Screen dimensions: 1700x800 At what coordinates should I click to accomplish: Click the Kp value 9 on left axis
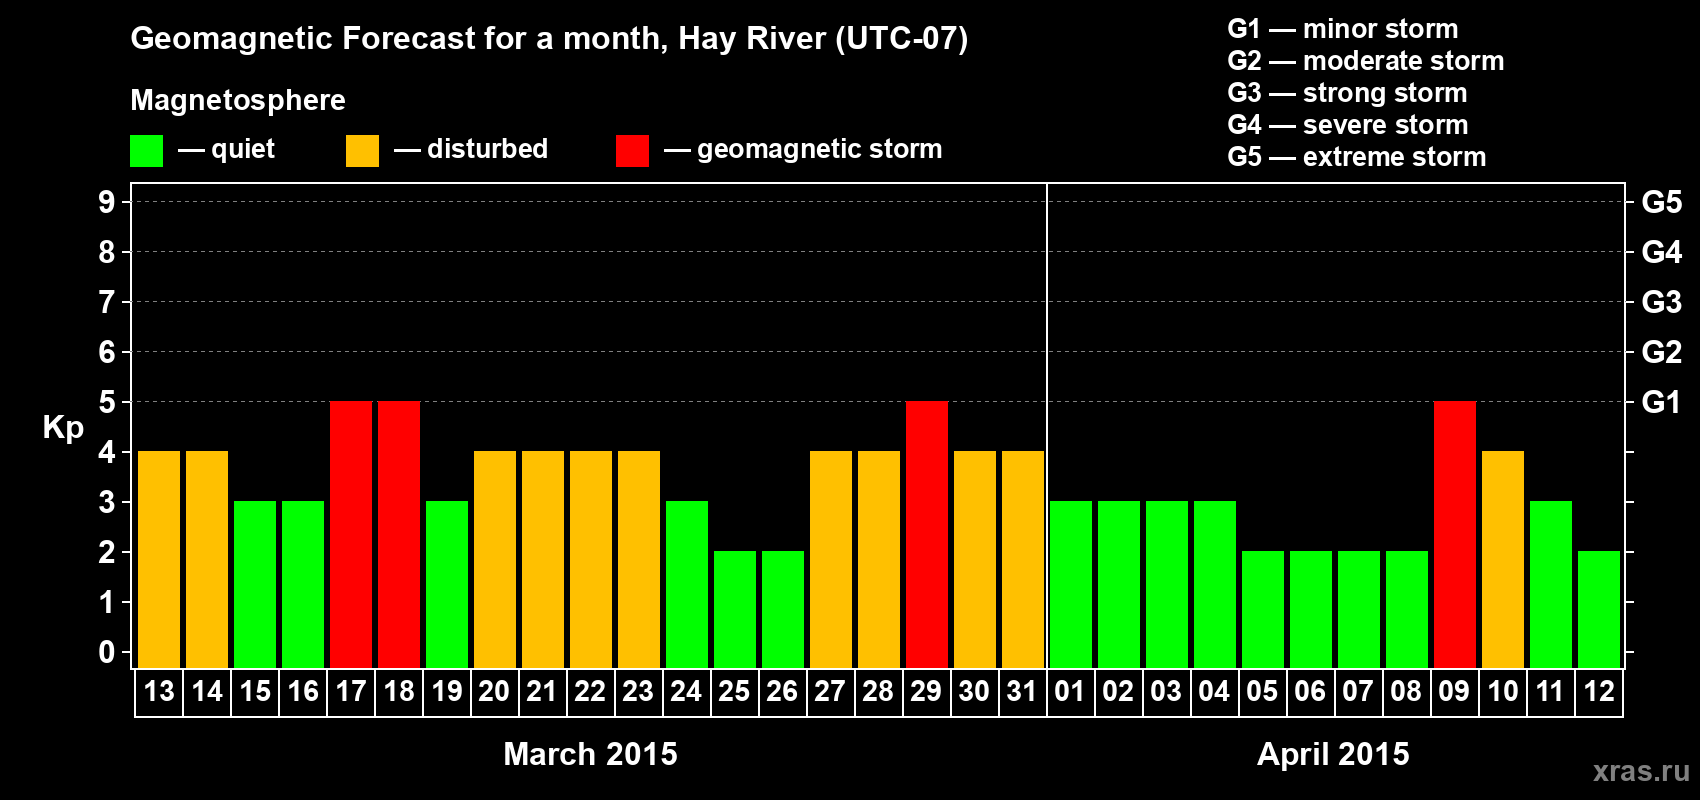107,202
